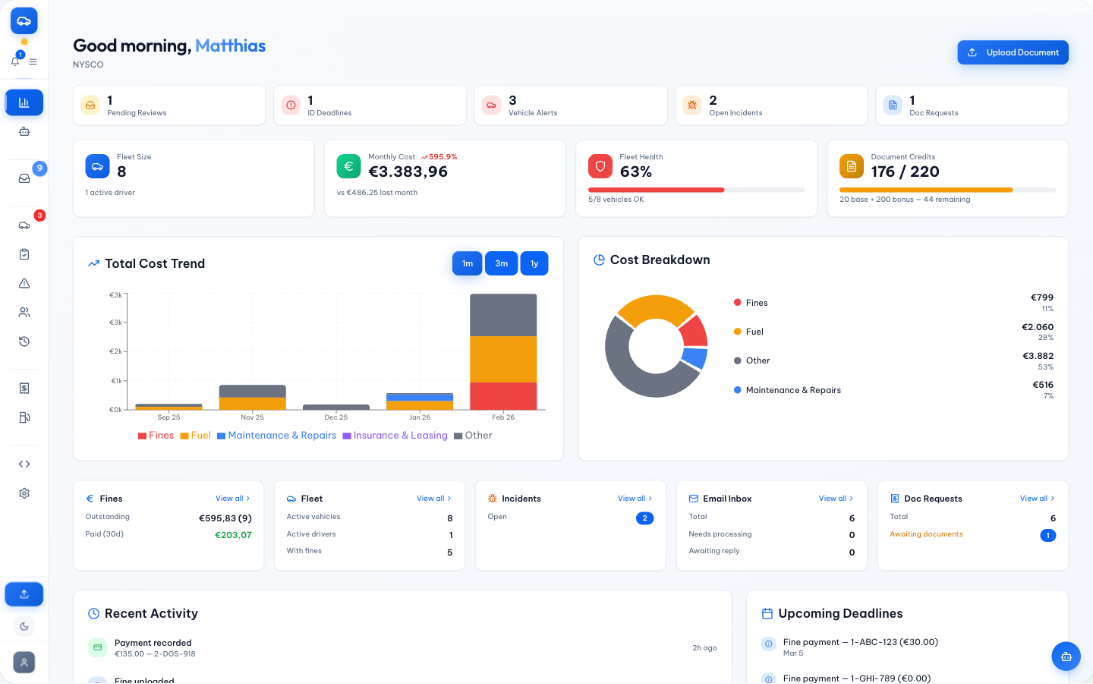View vehicles with the car sidebar icon
The height and width of the screenshot is (684, 1093).
click(x=24, y=224)
